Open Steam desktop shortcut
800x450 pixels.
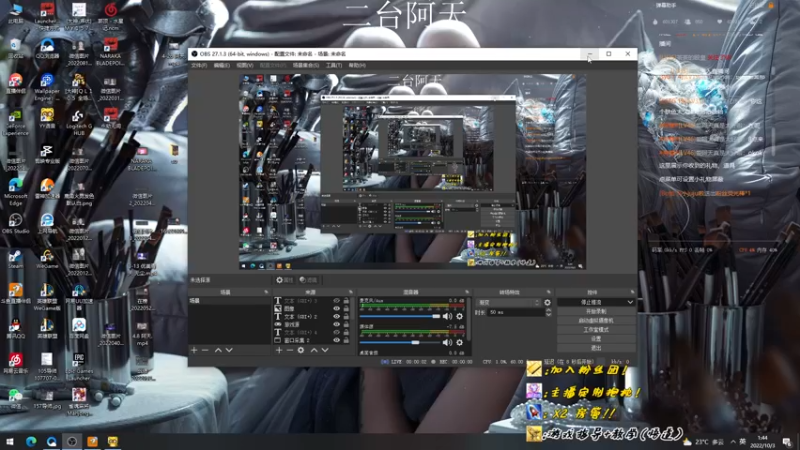(15, 259)
